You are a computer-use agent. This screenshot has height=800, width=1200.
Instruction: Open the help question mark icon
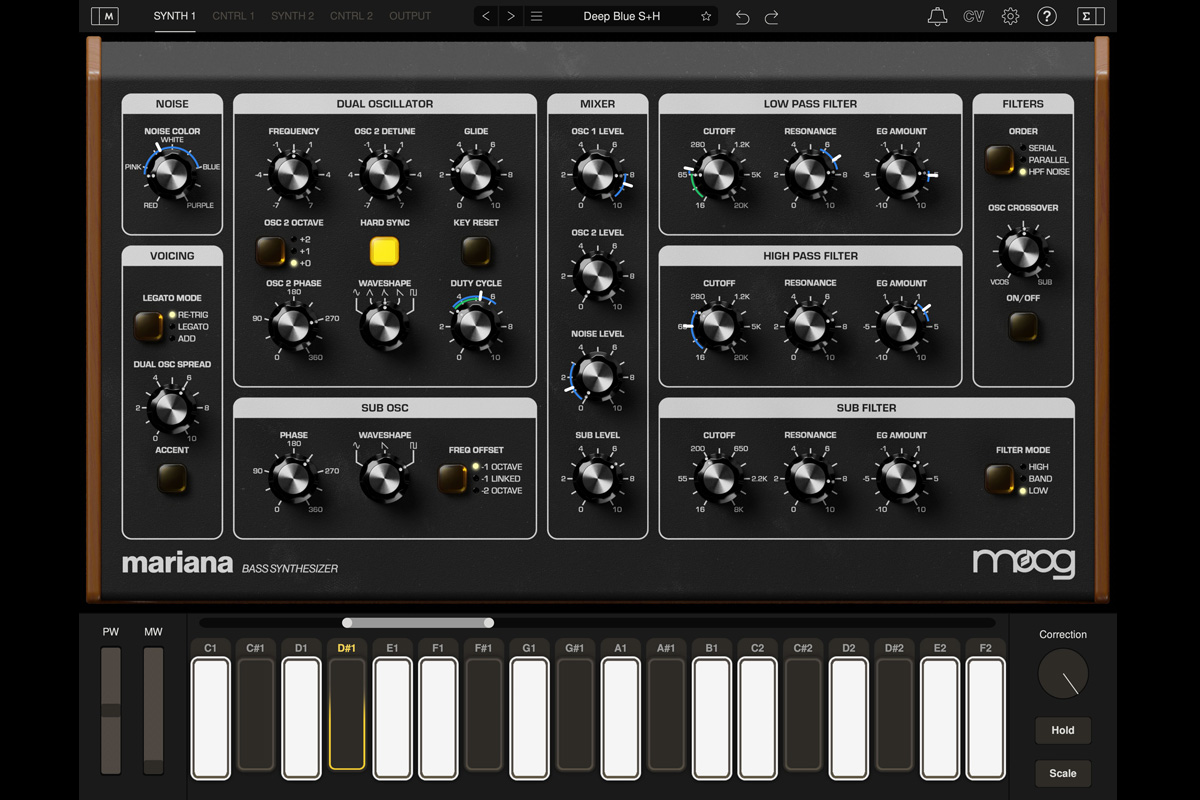pos(1046,16)
